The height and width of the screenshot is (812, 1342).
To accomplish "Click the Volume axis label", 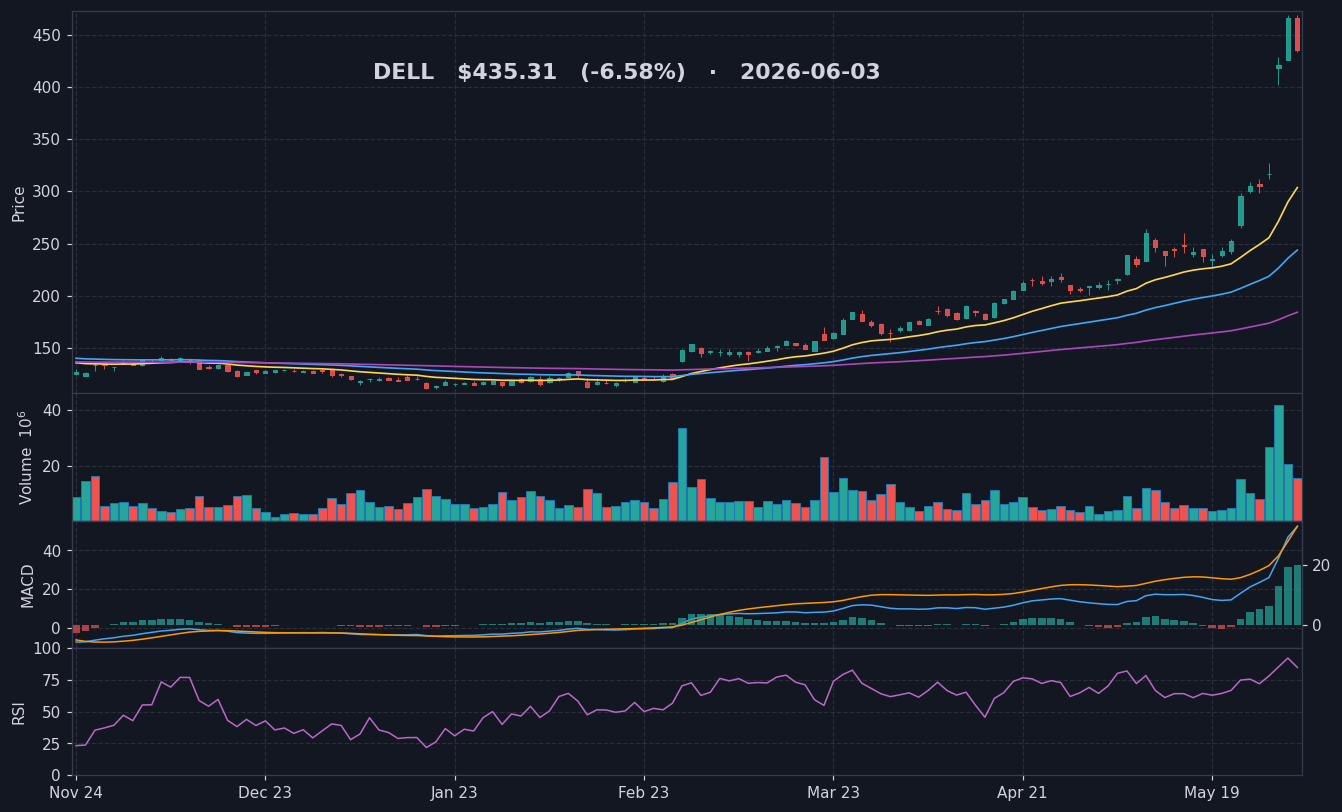I will click(25, 457).
